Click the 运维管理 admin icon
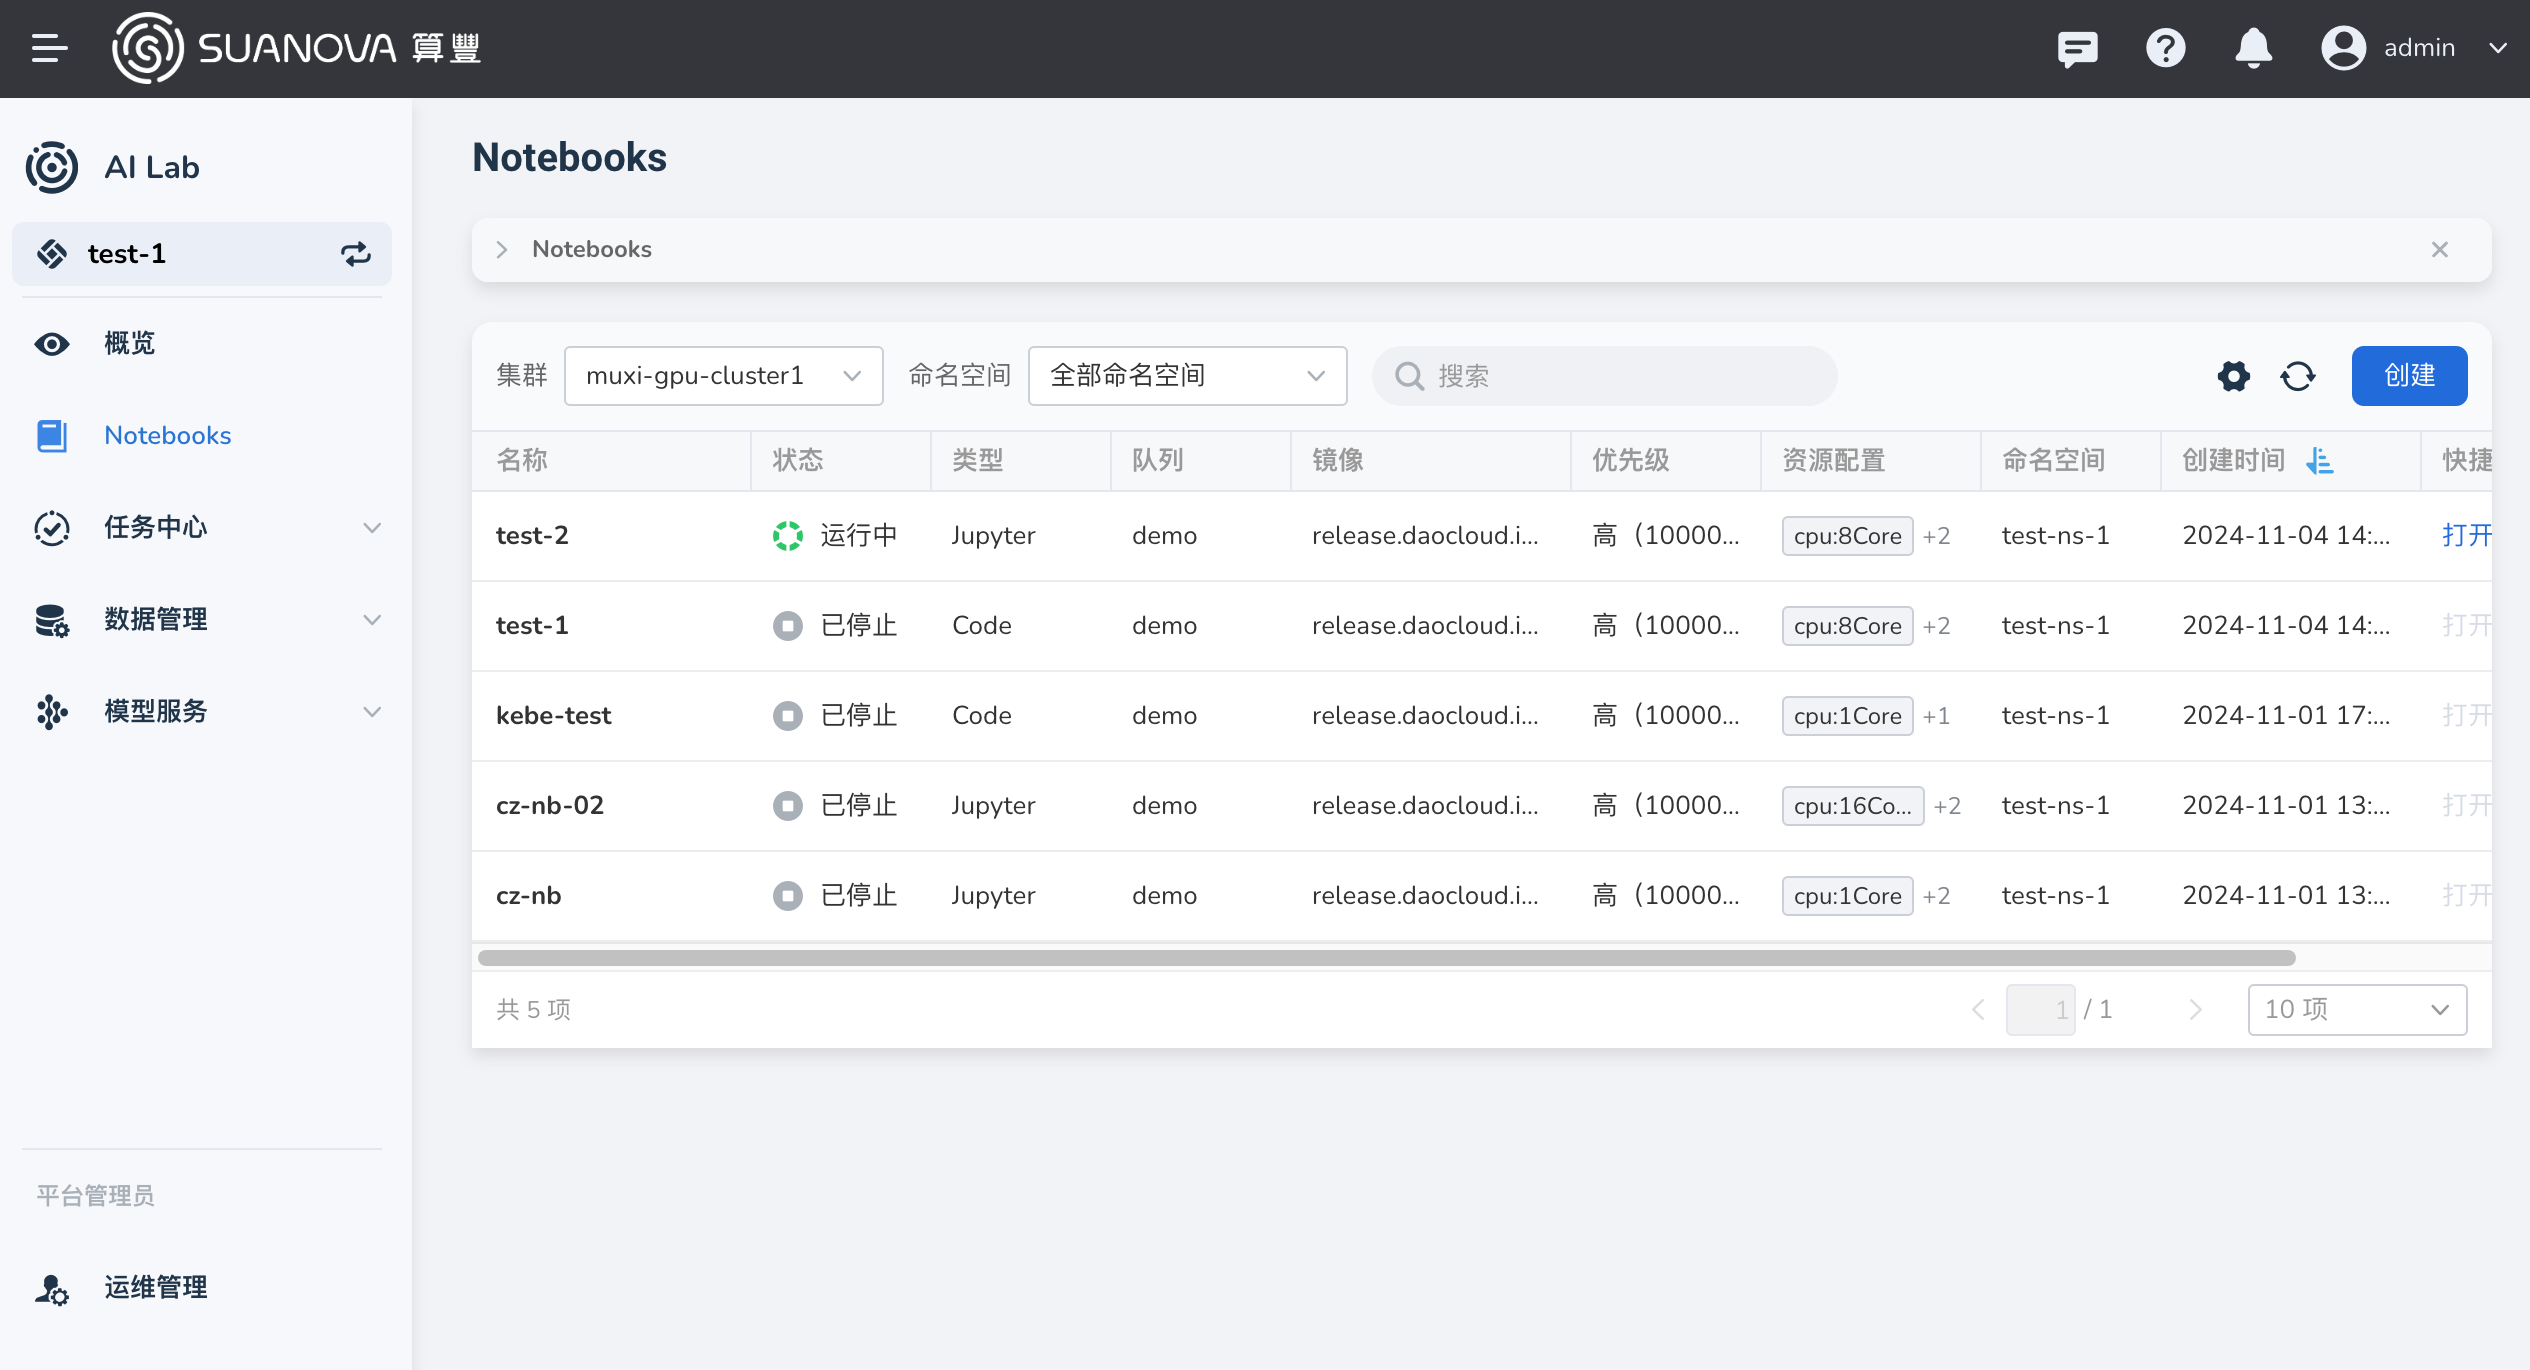 52,1289
